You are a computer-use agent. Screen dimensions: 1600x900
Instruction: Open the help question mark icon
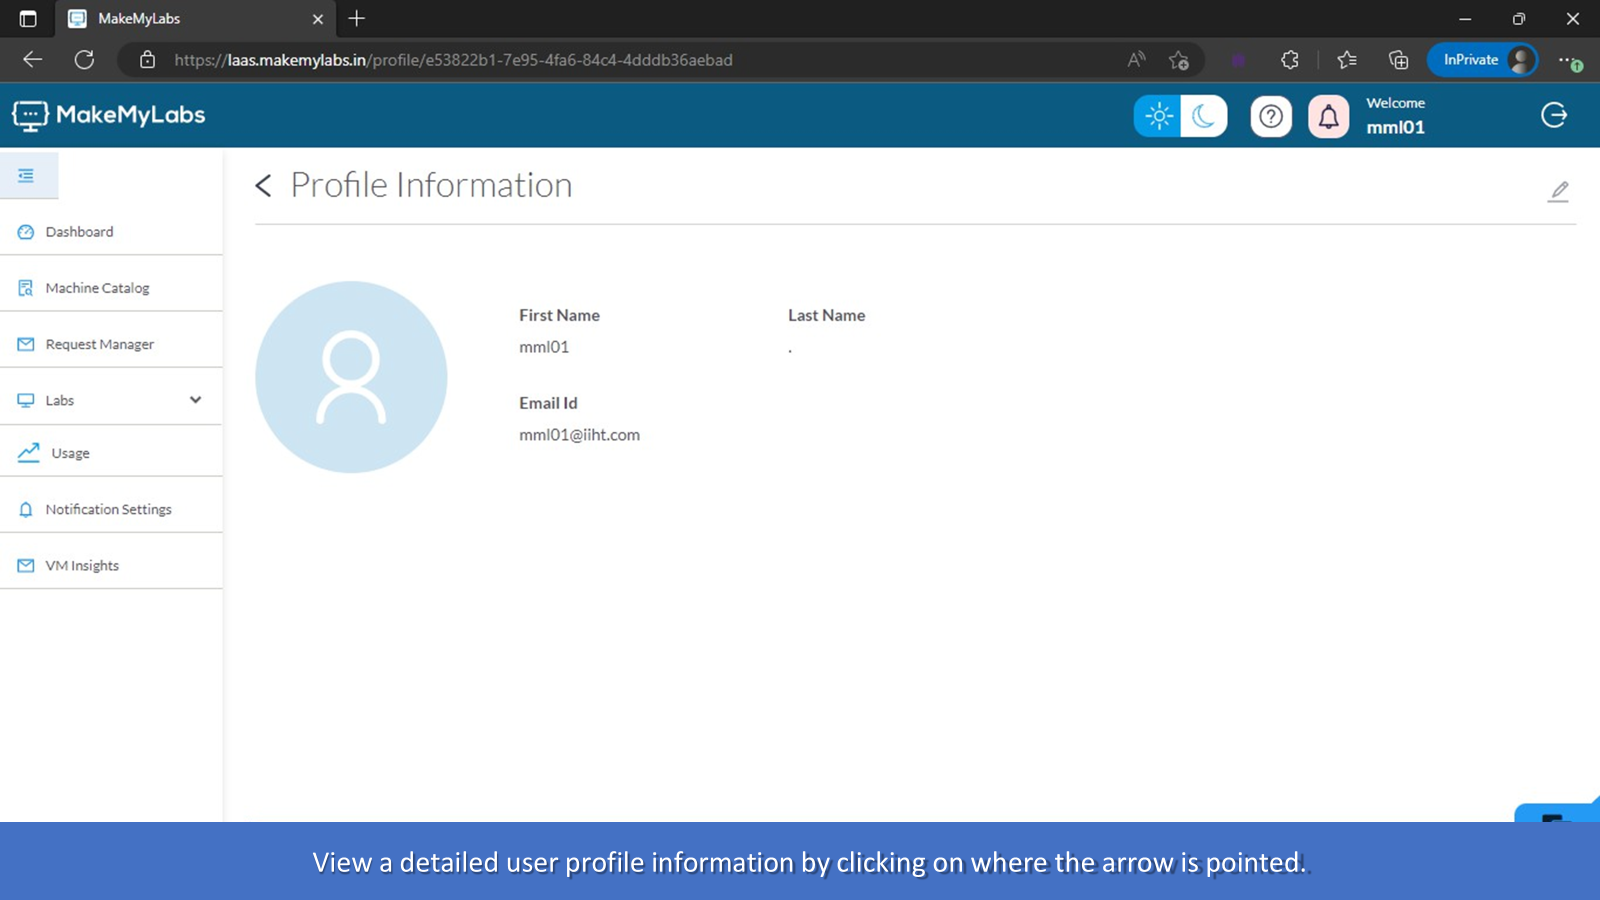[x=1271, y=117]
